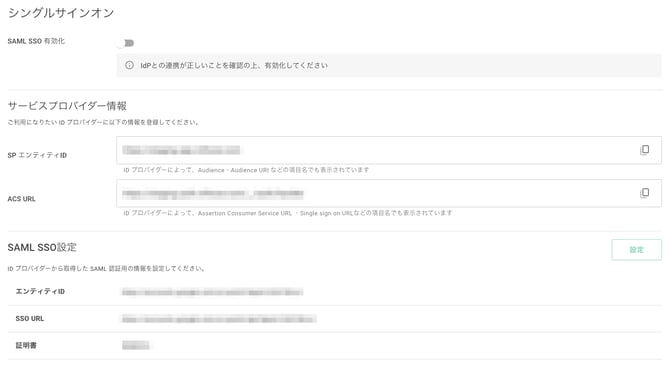Copy the ACS URL value

(x=644, y=193)
